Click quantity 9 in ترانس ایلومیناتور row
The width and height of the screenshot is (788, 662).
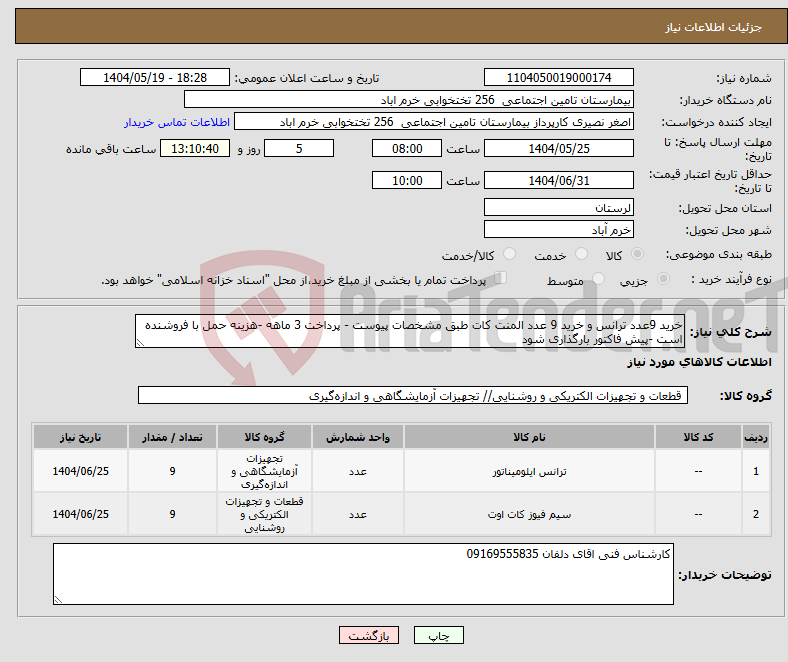click(x=172, y=471)
